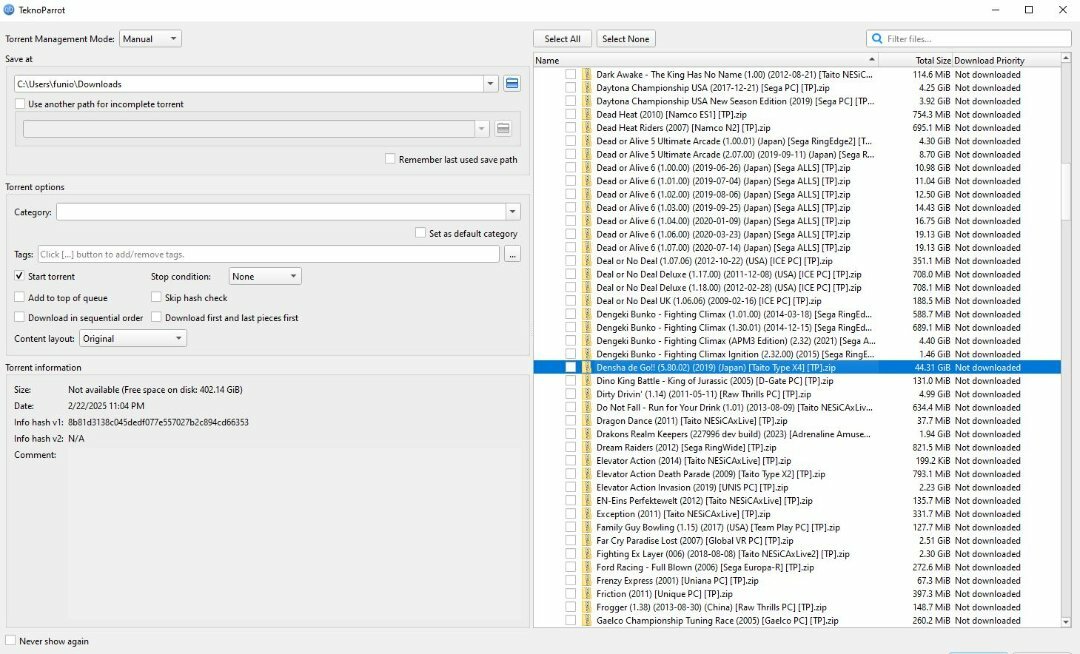Click the TeknoParrot app icon in title bar

coord(9,10)
